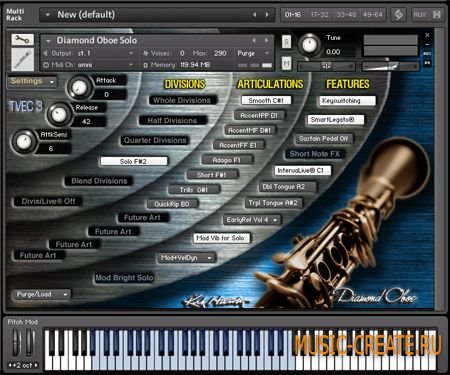The height and width of the screenshot is (375, 450).
Task: Select the AccentPP D1 articulation
Action: point(259,116)
